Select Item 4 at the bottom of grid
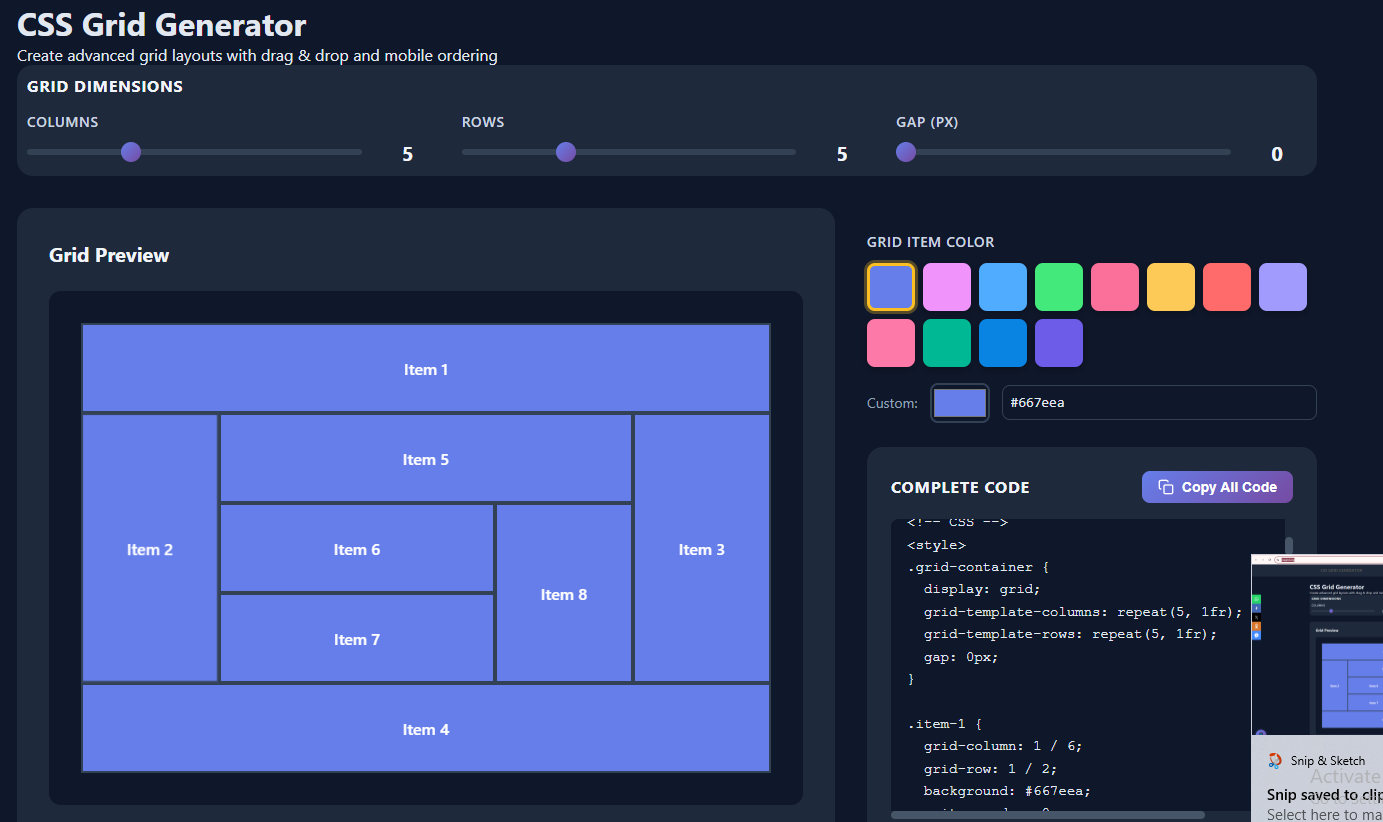Screen dimensions: 1383x822 pos(426,728)
